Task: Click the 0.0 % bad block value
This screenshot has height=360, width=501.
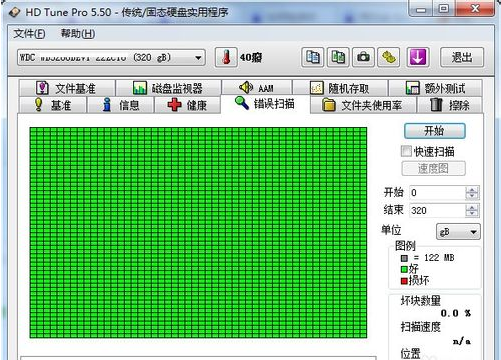Action: (456, 313)
